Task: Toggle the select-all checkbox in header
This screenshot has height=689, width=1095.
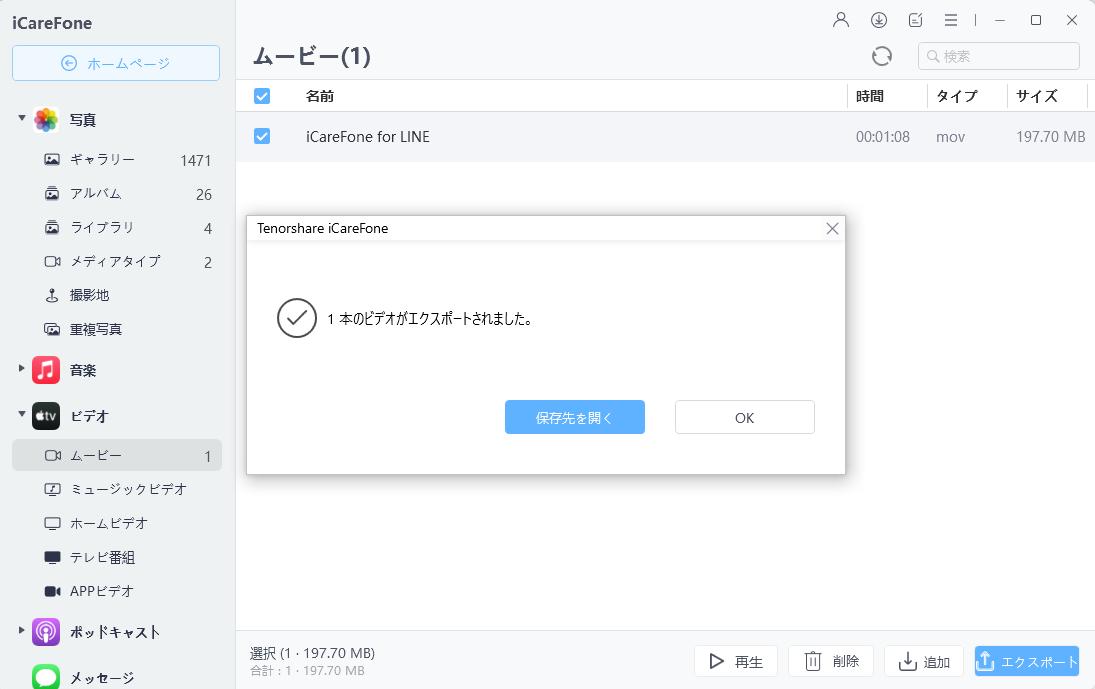Action: (x=262, y=96)
